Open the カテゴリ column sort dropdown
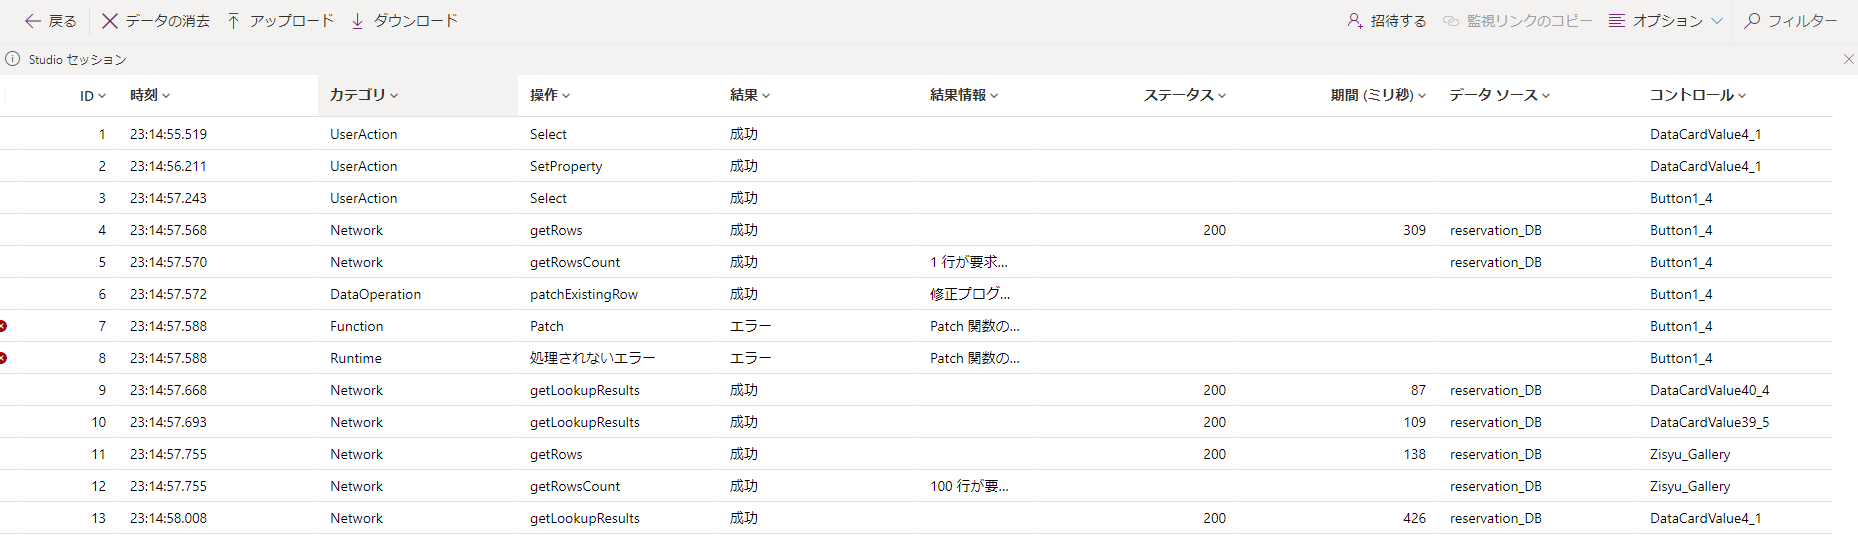The height and width of the screenshot is (545, 1858). point(364,95)
